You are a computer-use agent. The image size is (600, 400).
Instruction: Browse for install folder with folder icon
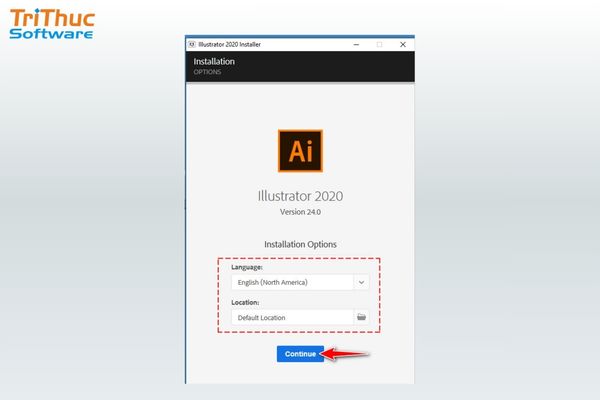361,317
